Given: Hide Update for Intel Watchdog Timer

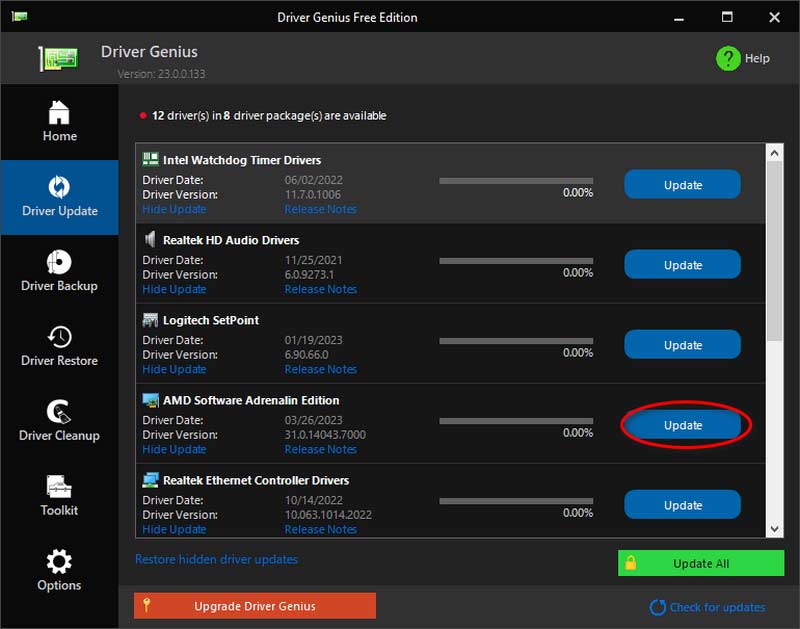Looking at the screenshot, I should point(174,209).
